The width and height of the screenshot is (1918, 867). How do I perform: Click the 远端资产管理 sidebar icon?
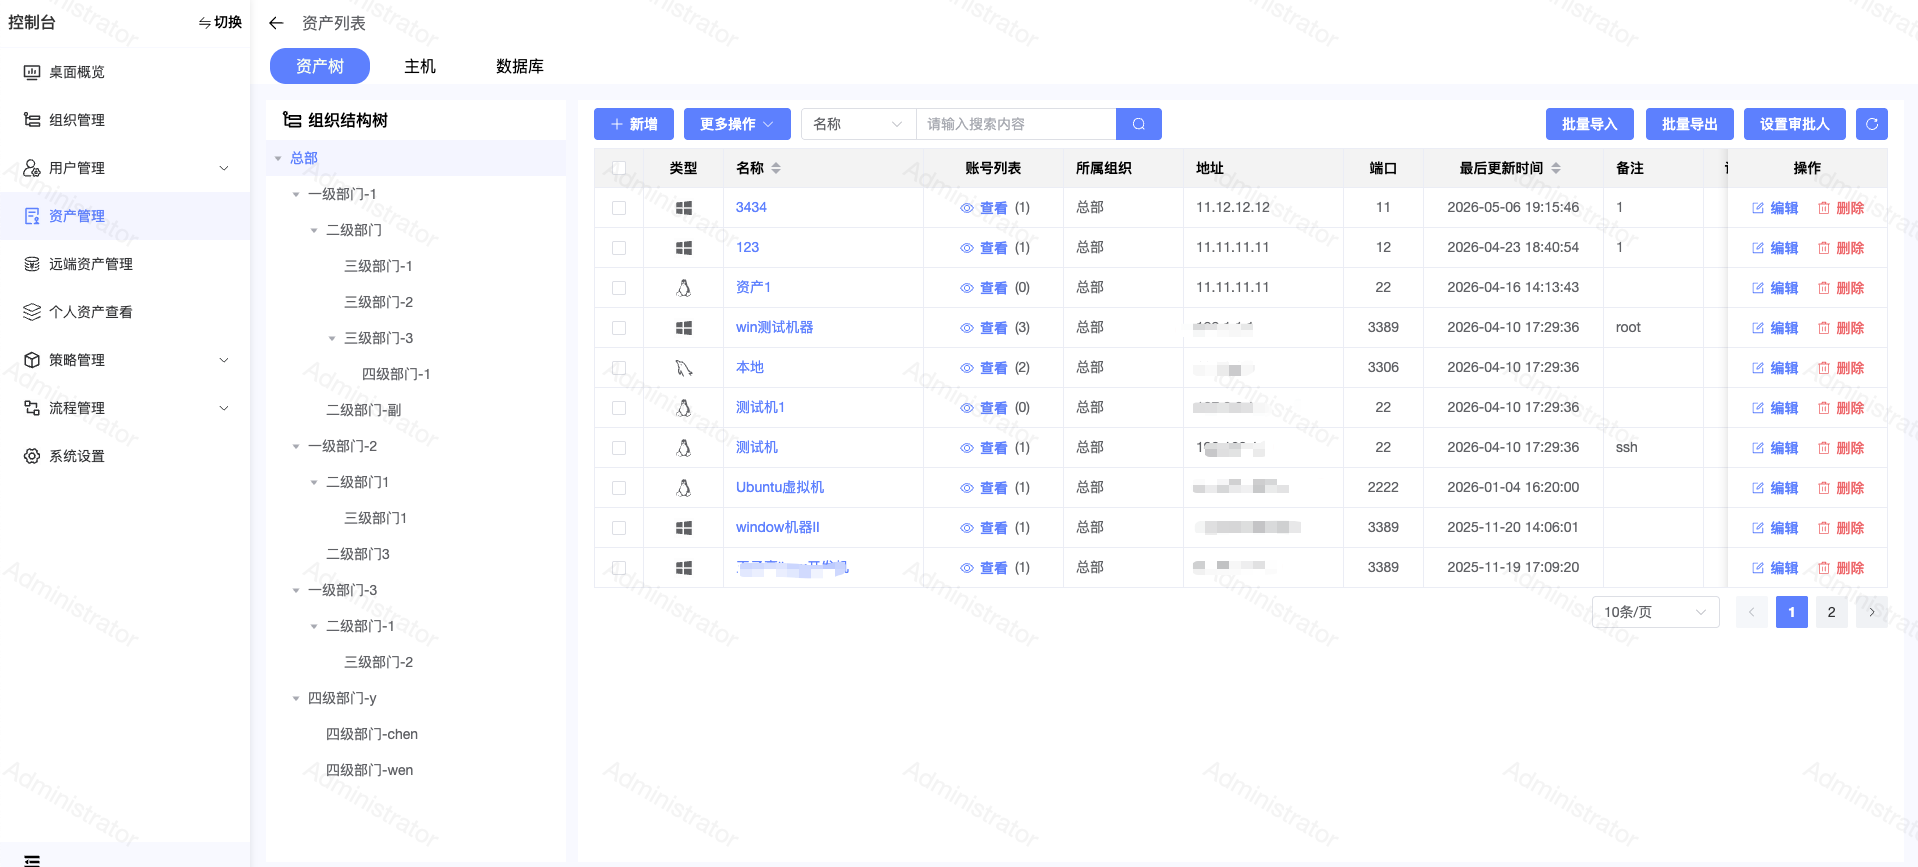[32, 264]
